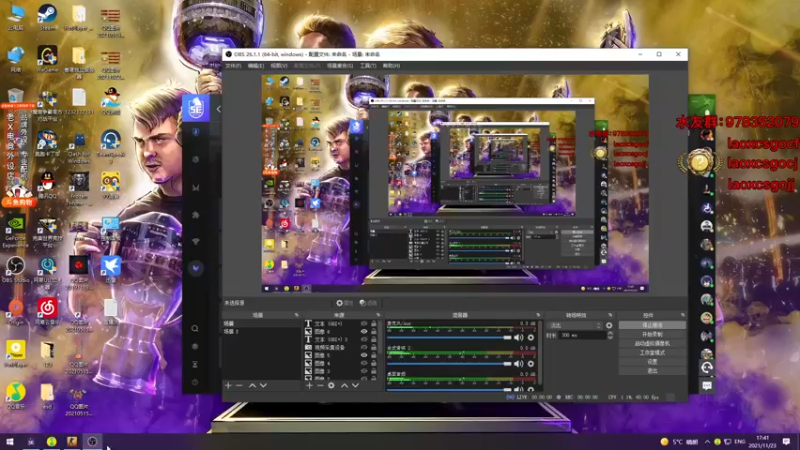Open second mixer channel gear settings

pyautogui.click(x=531, y=364)
